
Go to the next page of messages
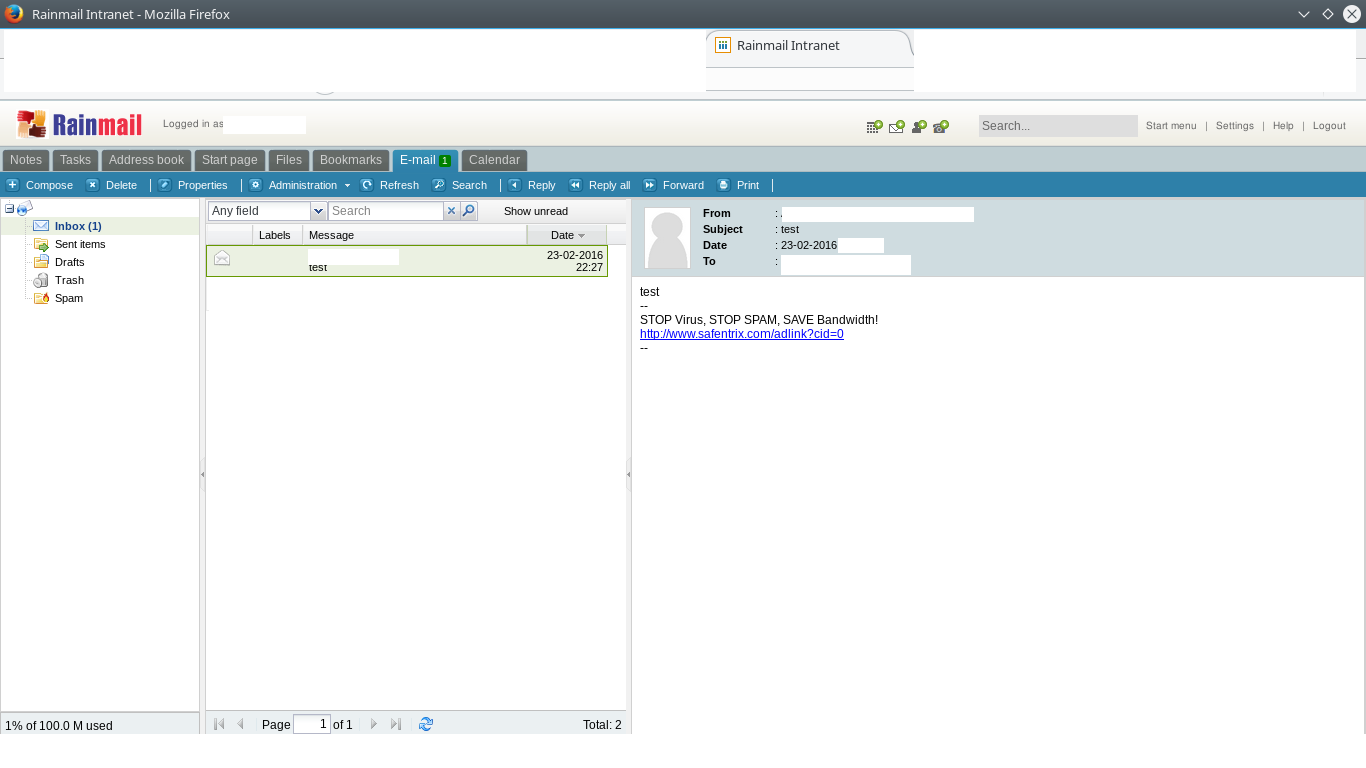pos(374,724)
